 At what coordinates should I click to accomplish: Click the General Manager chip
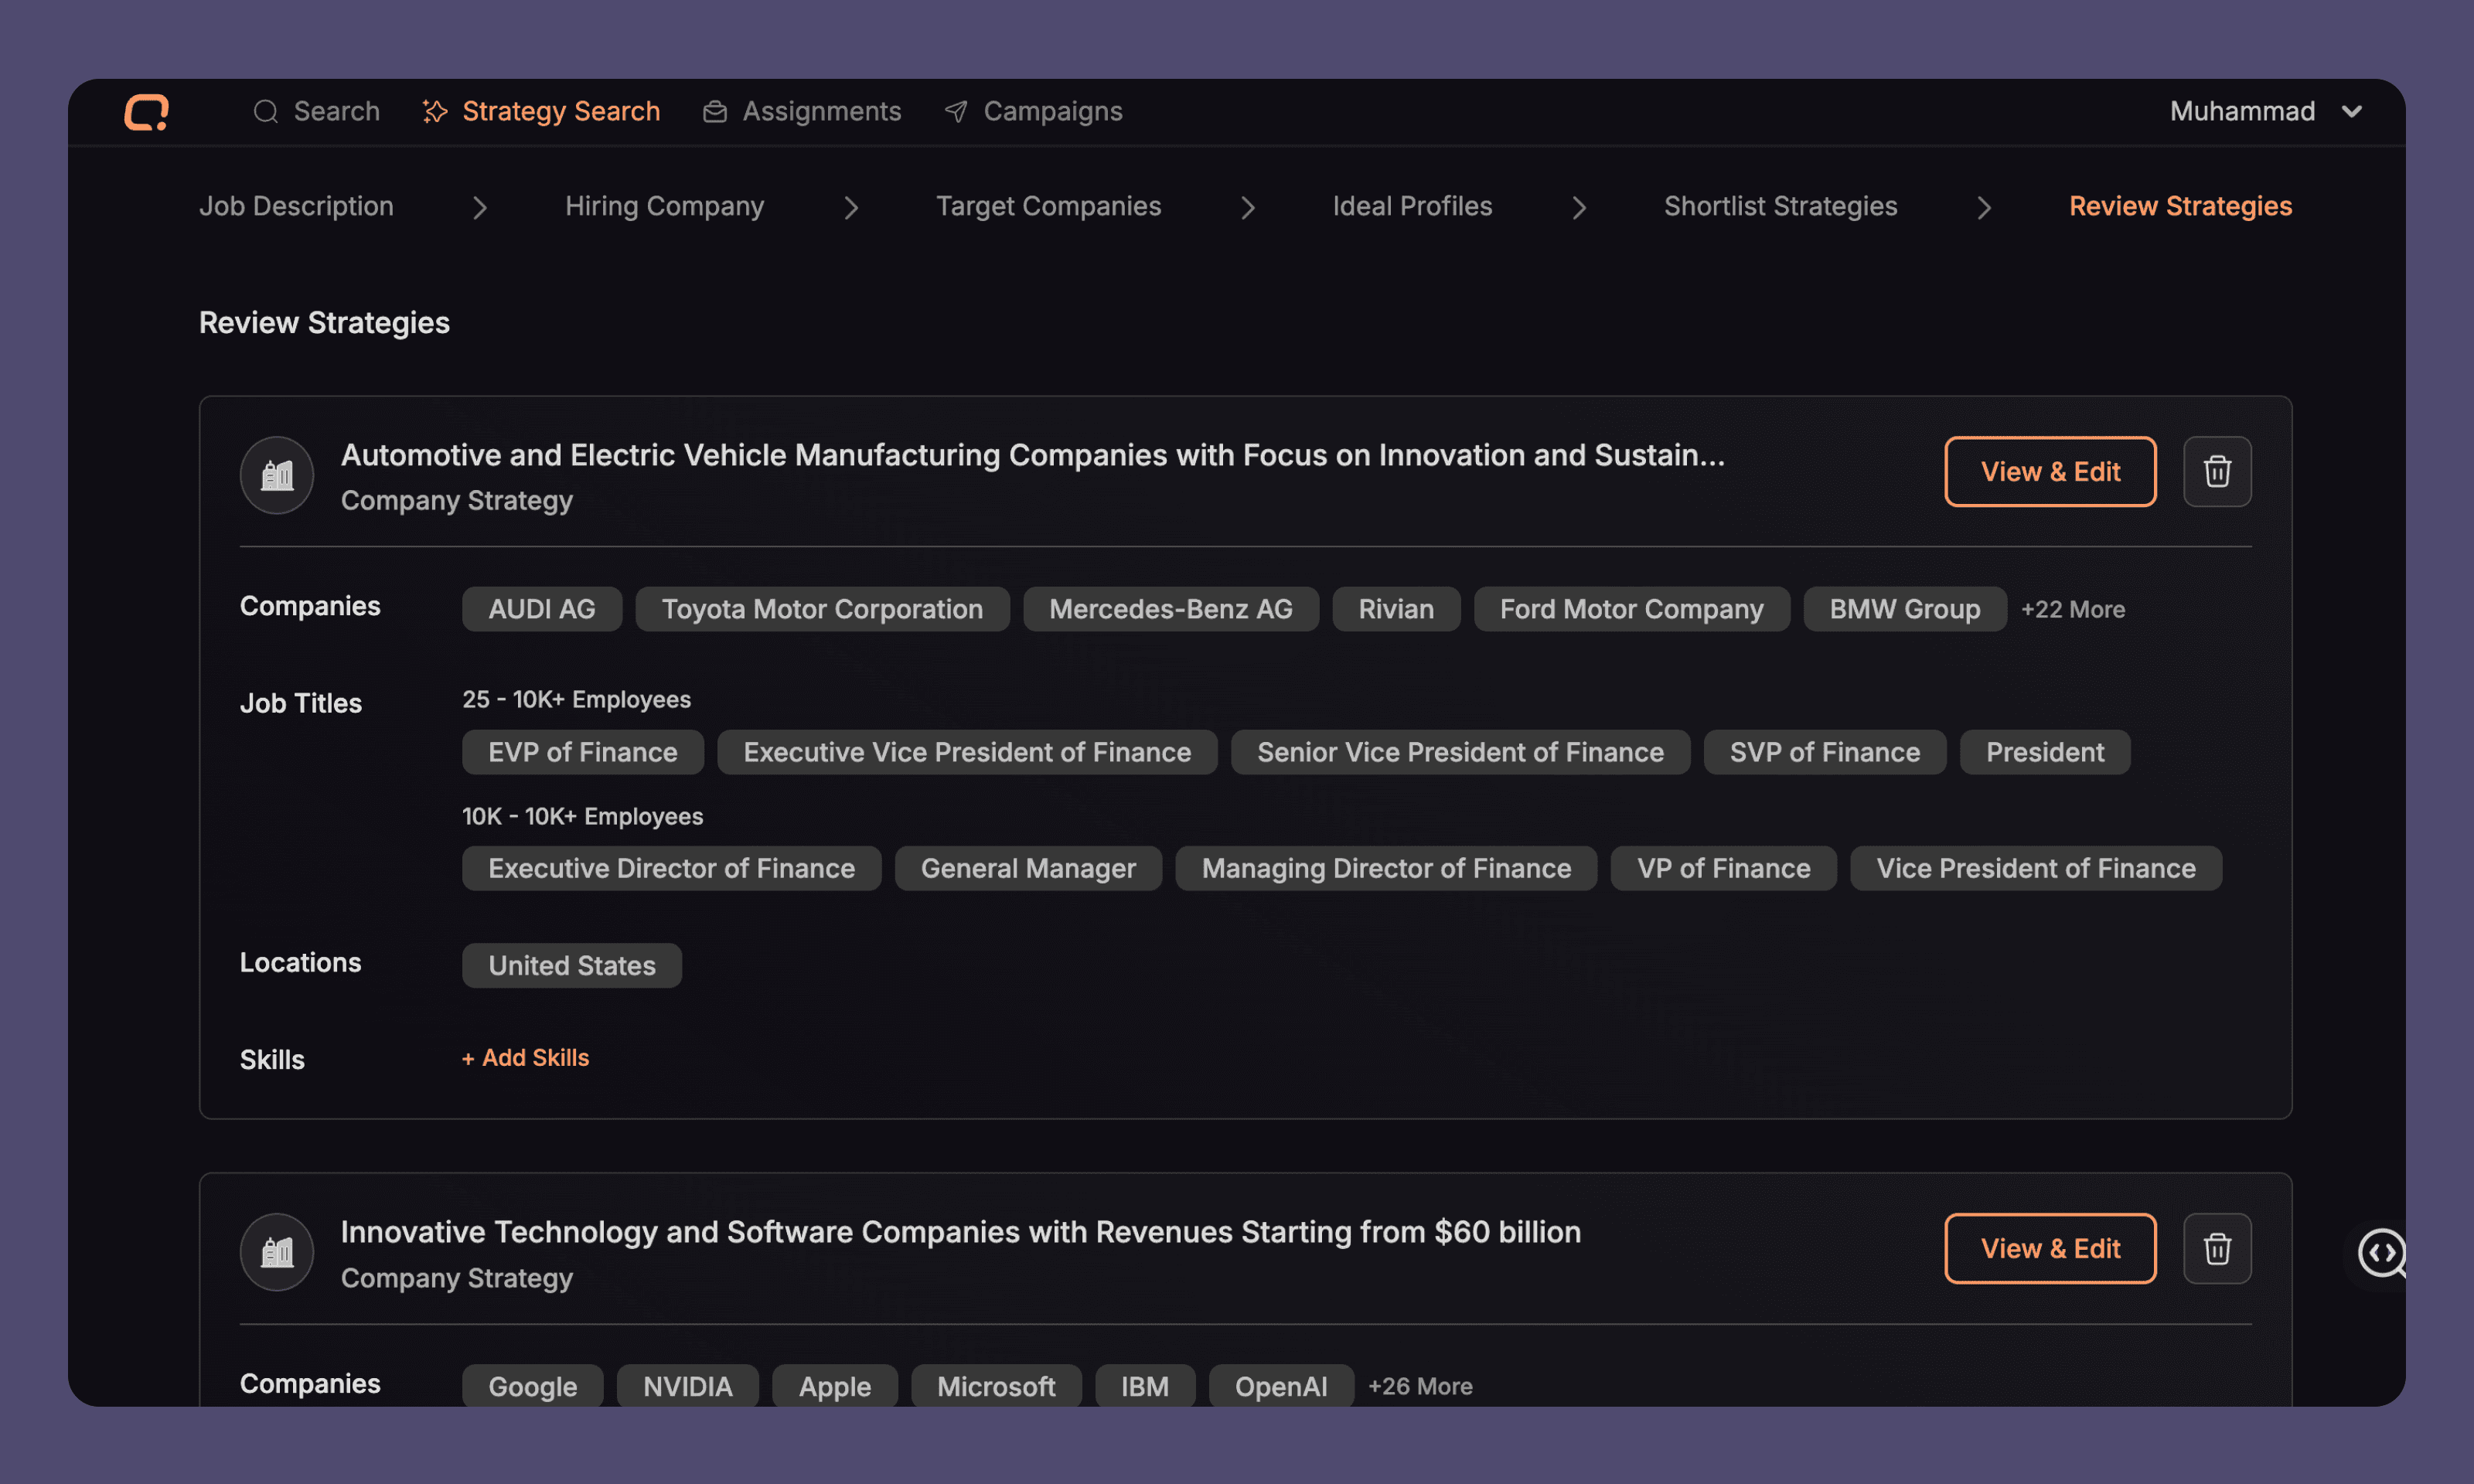tap(1028, 868)
